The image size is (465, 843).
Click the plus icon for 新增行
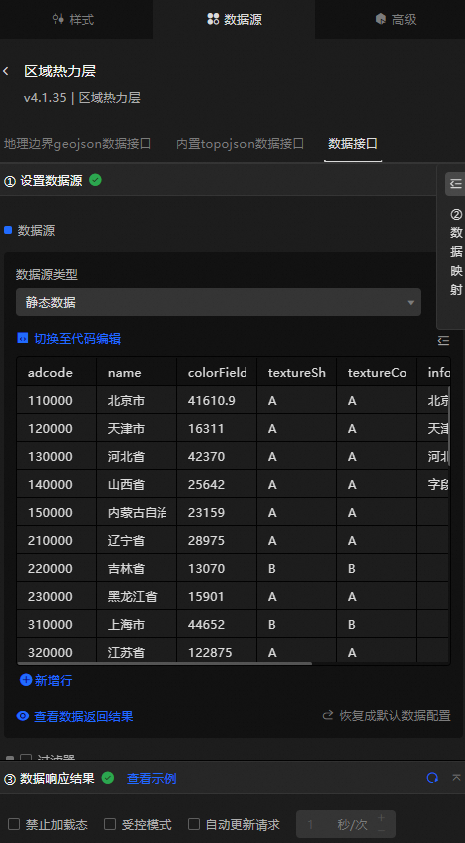point(26,680)
